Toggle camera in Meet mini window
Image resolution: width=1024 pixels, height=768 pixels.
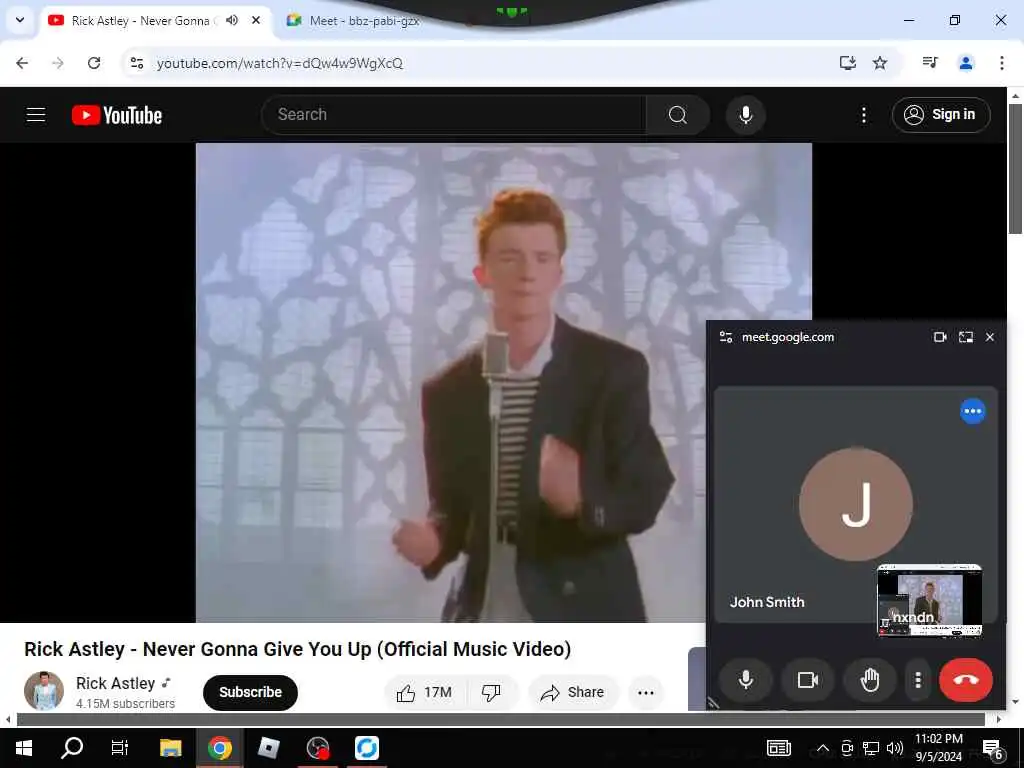(x=808, y=680)
